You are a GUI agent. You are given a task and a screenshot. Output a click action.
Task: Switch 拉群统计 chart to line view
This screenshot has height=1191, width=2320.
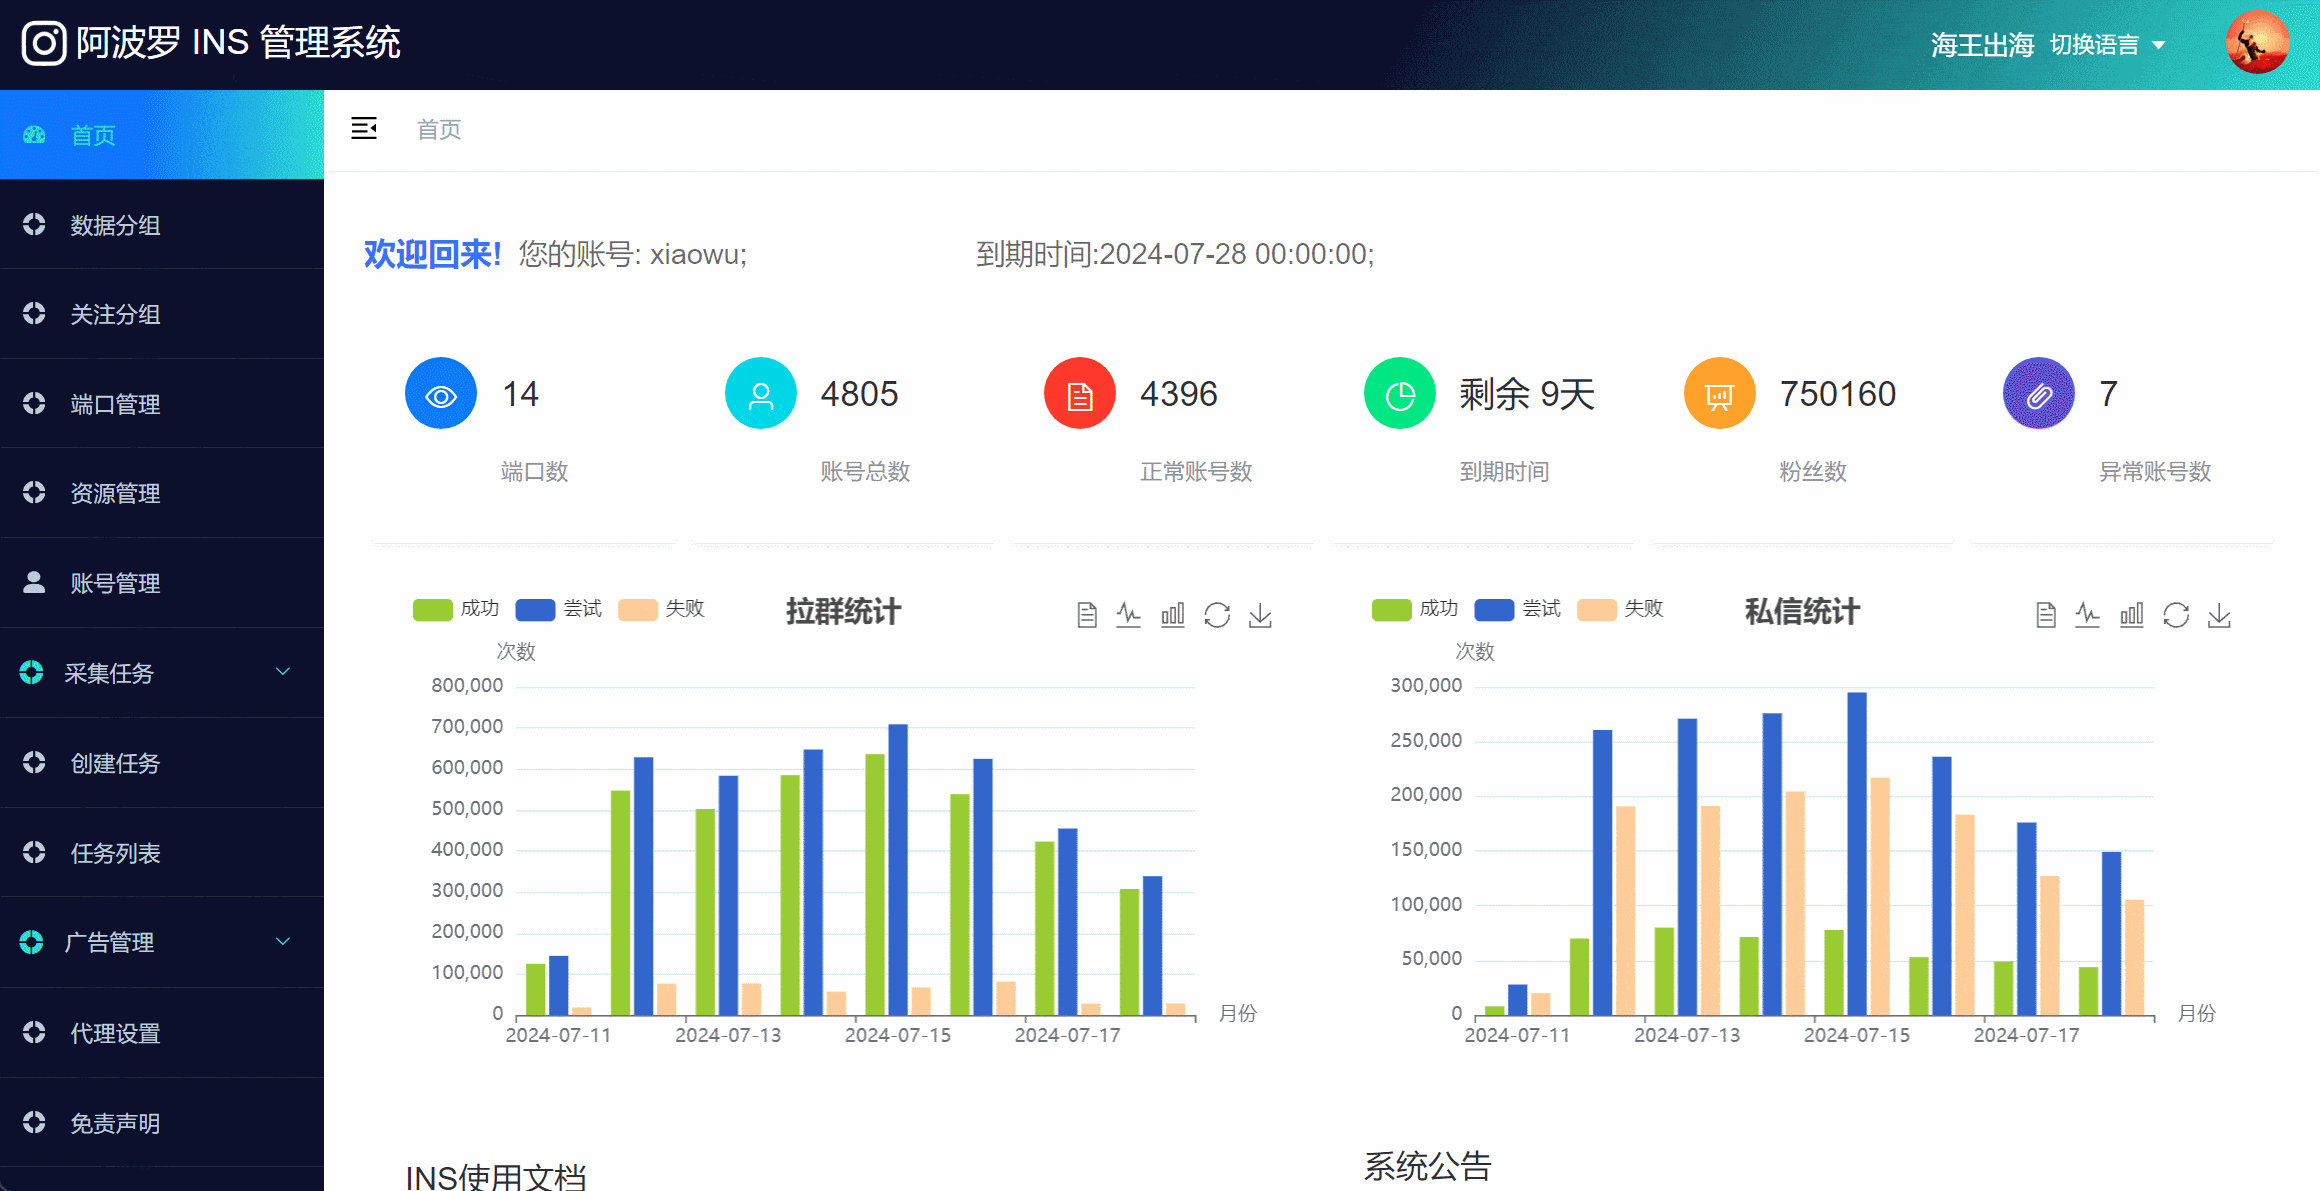coord(1129,615)
